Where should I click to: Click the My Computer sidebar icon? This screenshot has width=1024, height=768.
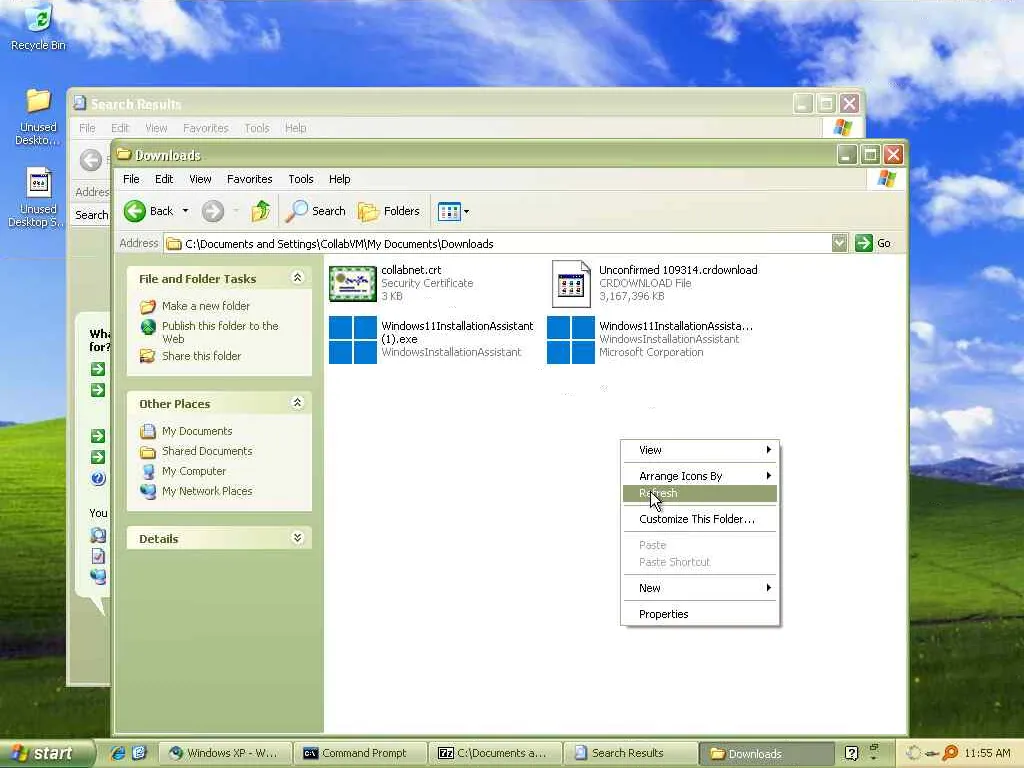[x=148, y=471]
